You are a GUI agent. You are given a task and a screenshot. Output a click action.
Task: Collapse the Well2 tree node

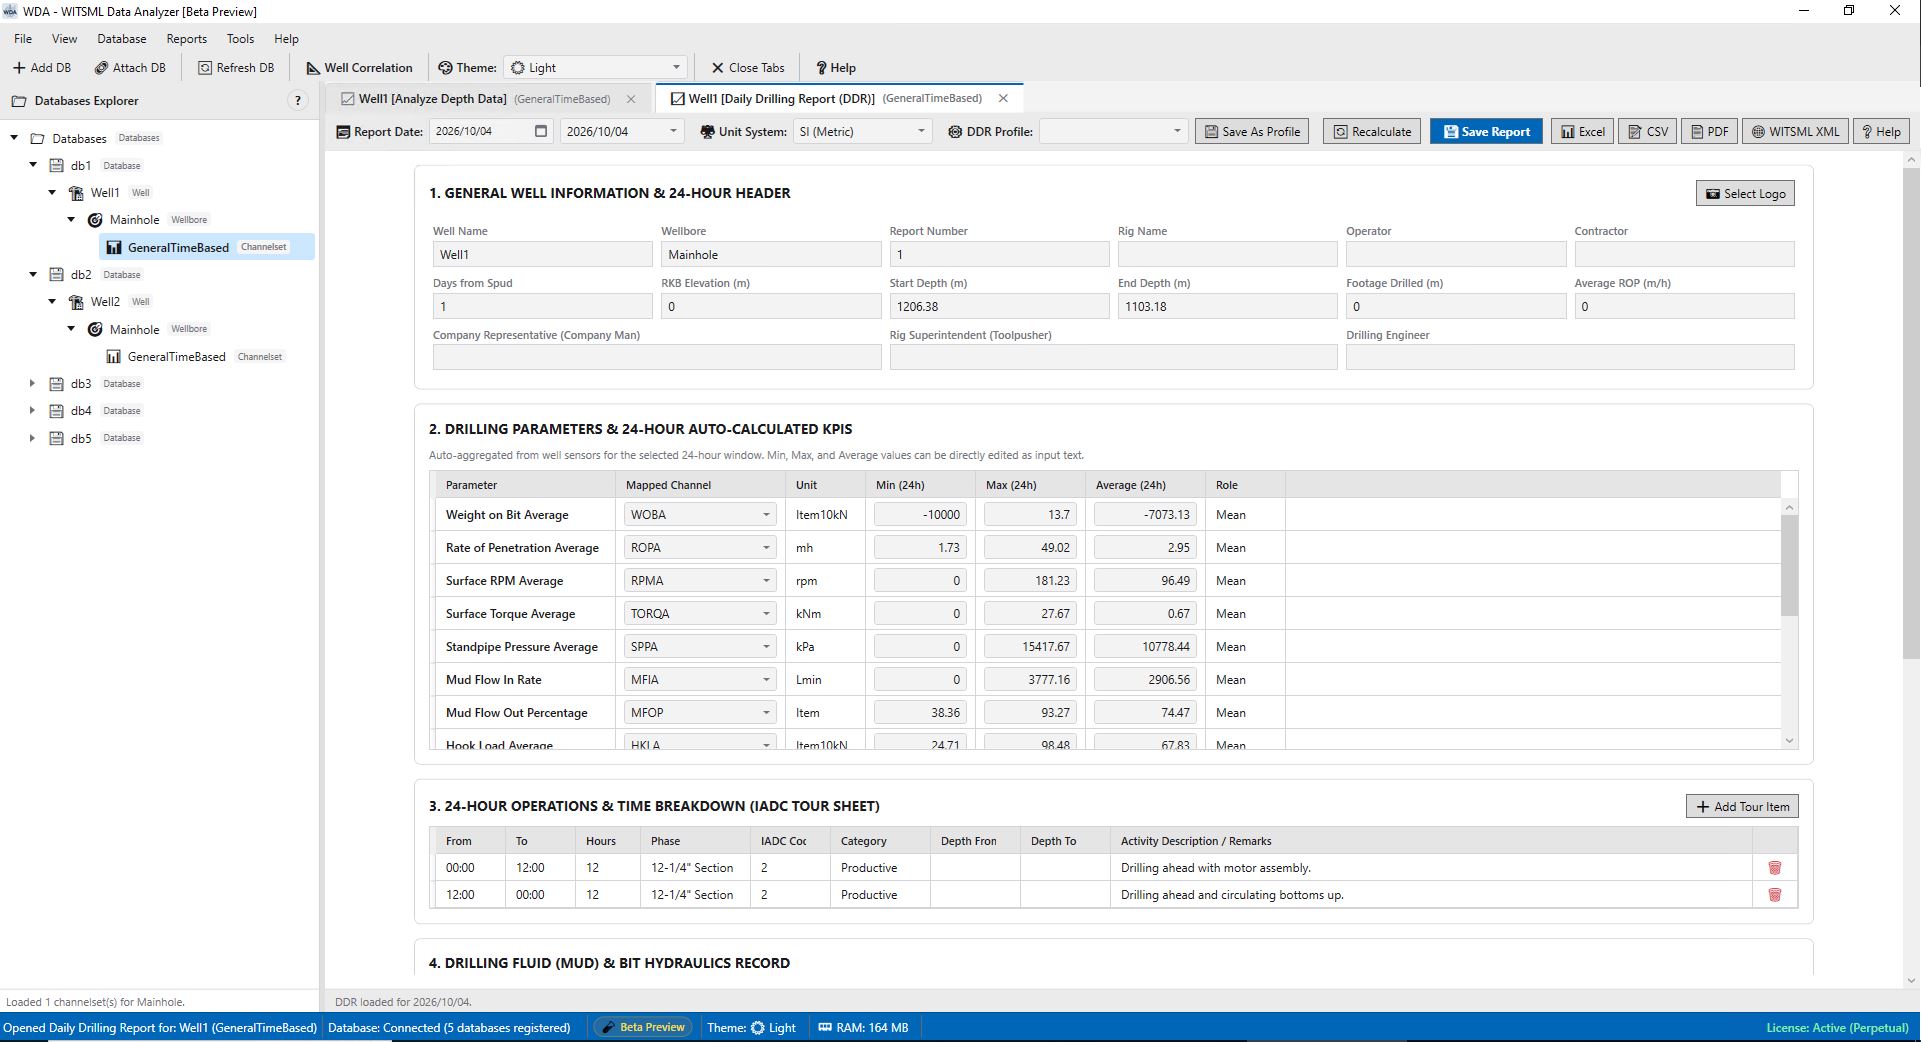[x=52, y=301]
